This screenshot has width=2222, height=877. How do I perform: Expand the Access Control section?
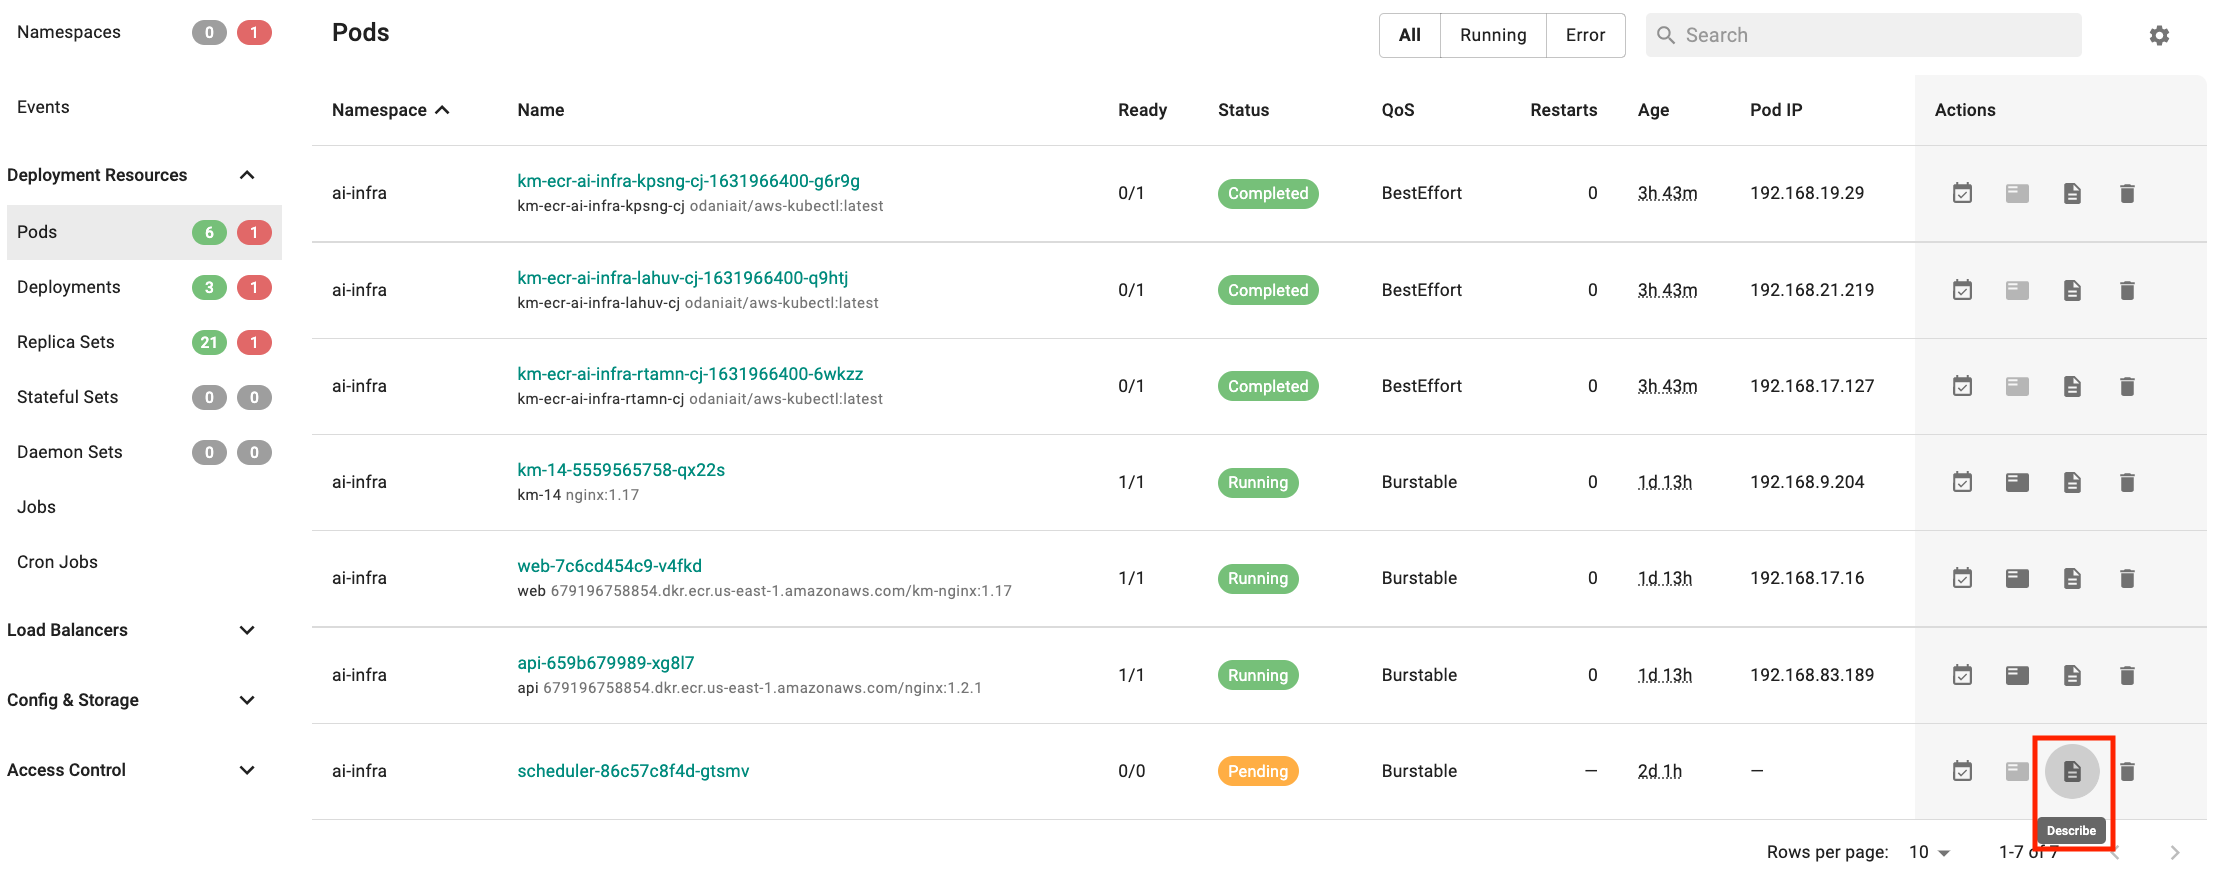247,770
